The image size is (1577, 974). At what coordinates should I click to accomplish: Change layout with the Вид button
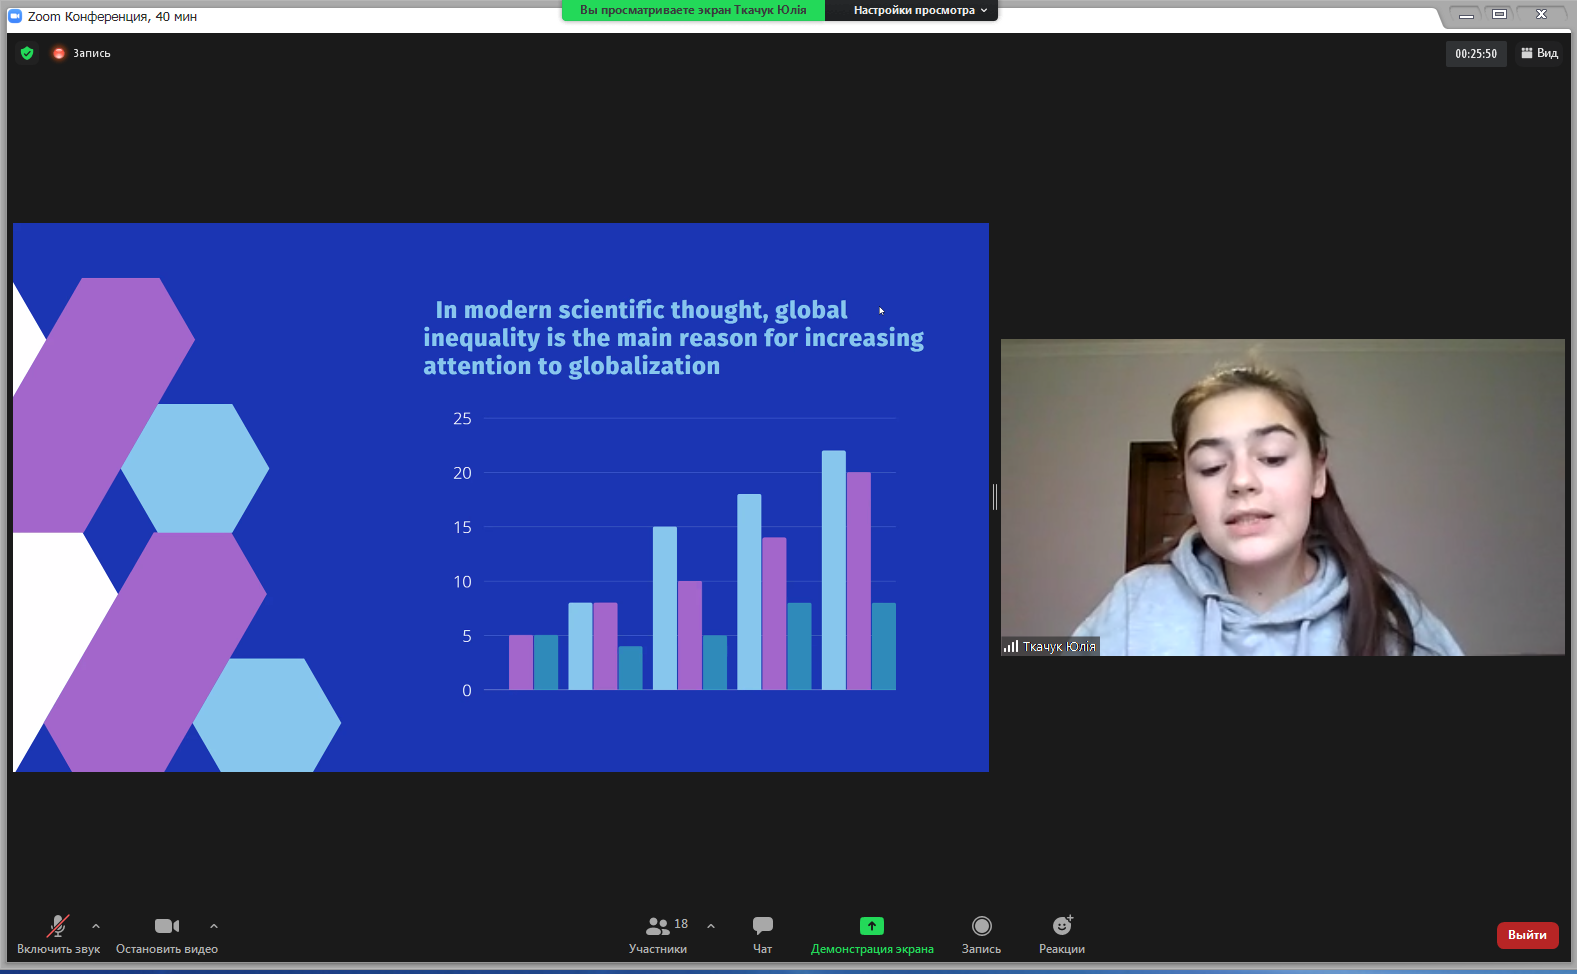tap(1540, 53)
